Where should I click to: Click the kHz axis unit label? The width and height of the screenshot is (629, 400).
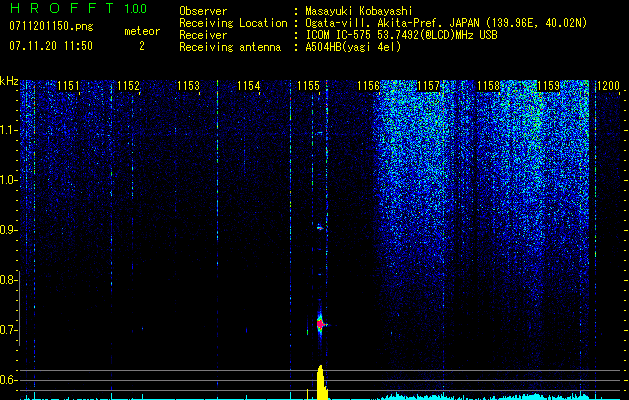pyautogui.click(x=9, y=81)
